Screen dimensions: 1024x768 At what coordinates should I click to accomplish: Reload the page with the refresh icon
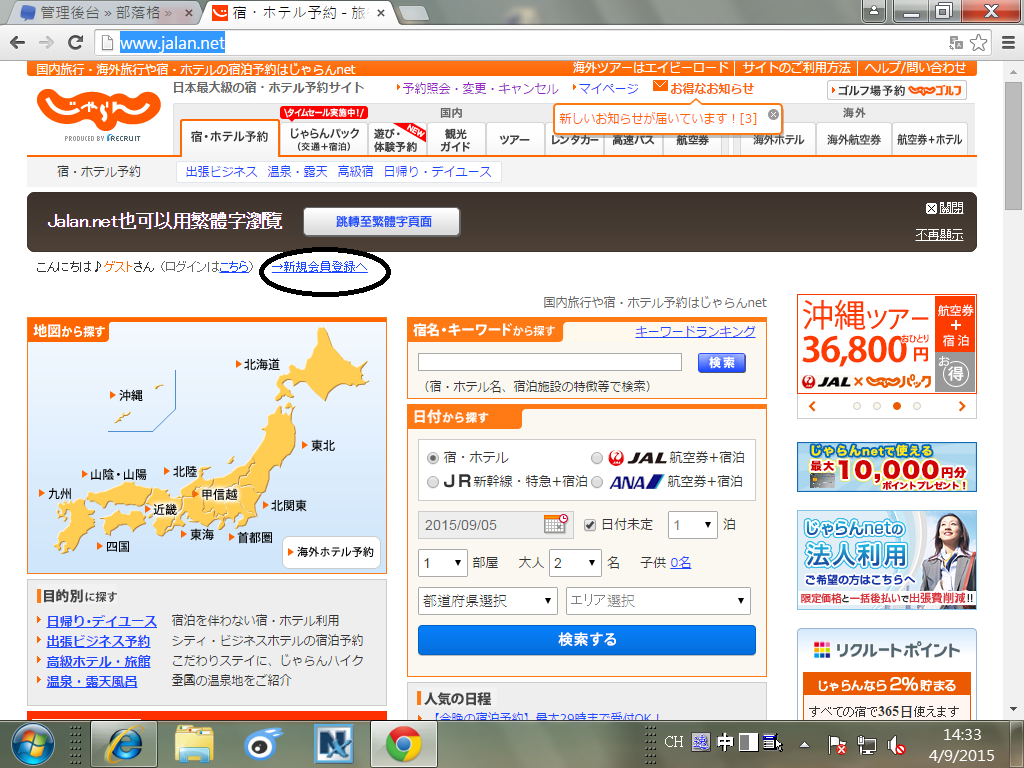point(76,43)
